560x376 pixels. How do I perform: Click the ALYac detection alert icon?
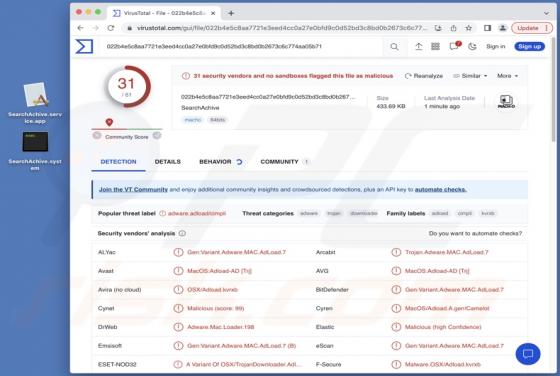click(178, 252)
